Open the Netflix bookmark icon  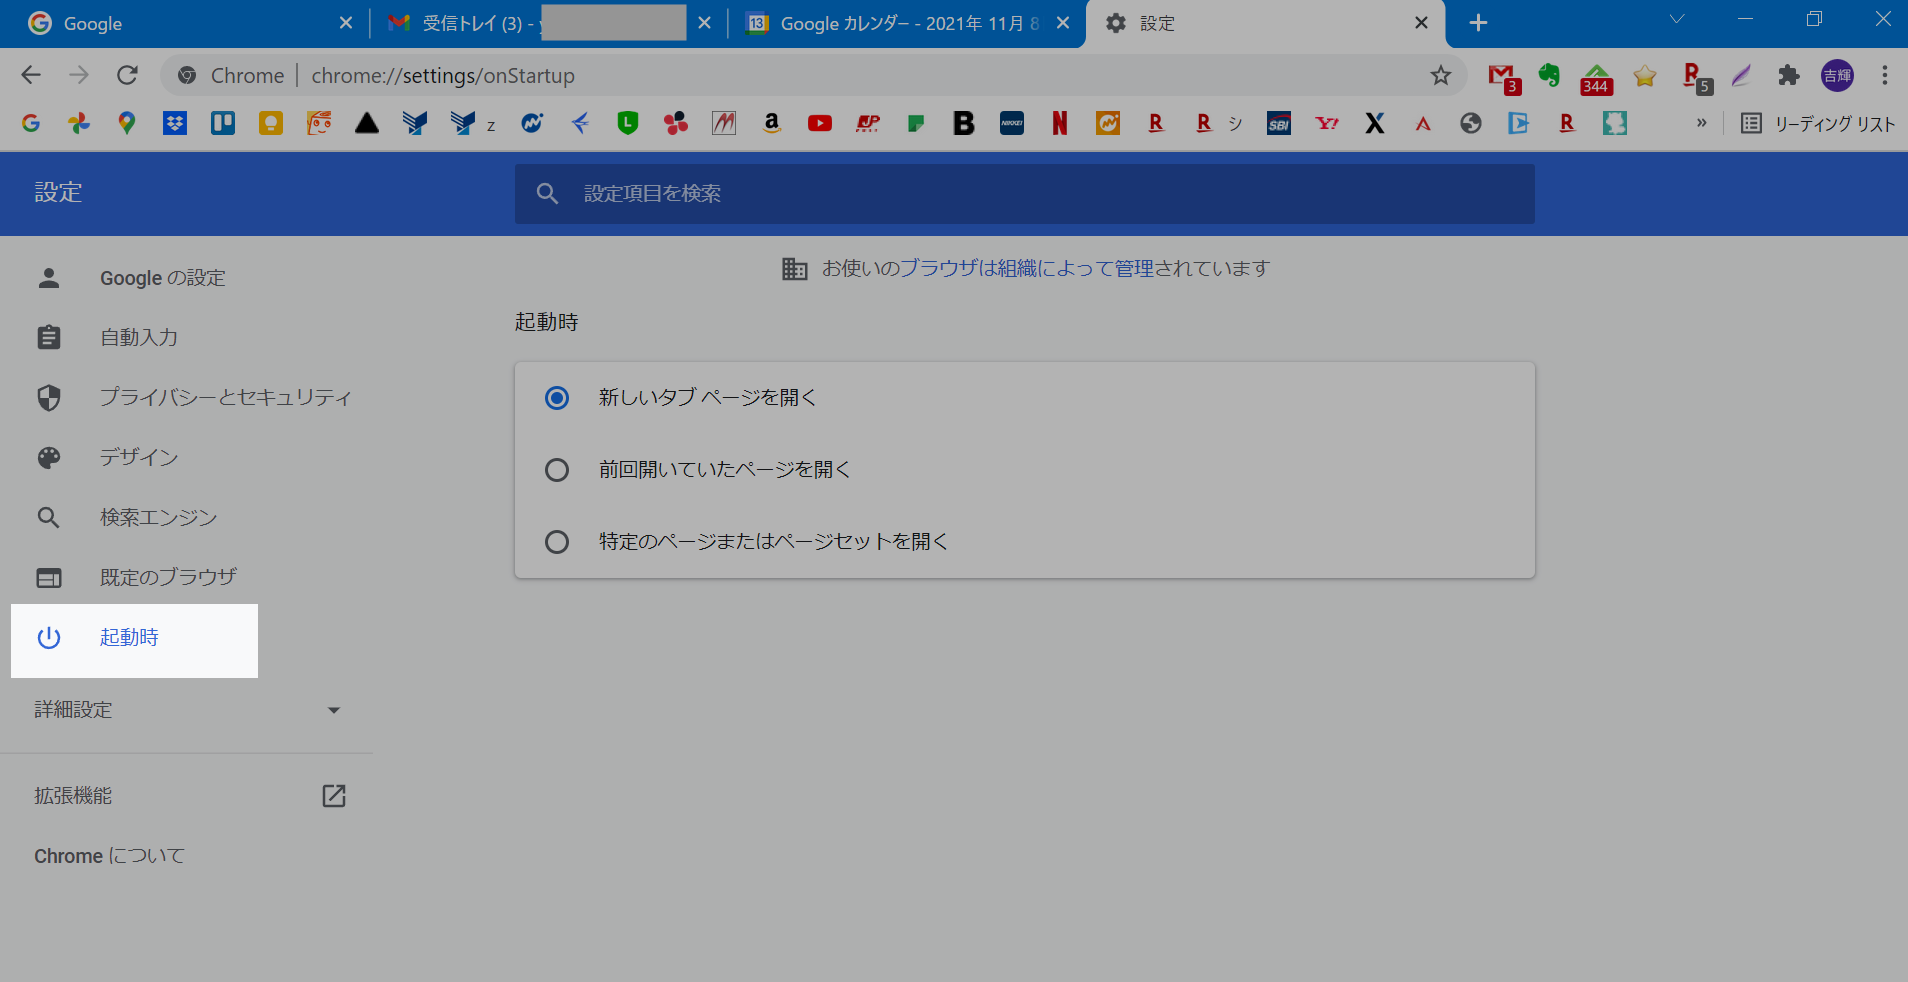[x=1060, y=123]
